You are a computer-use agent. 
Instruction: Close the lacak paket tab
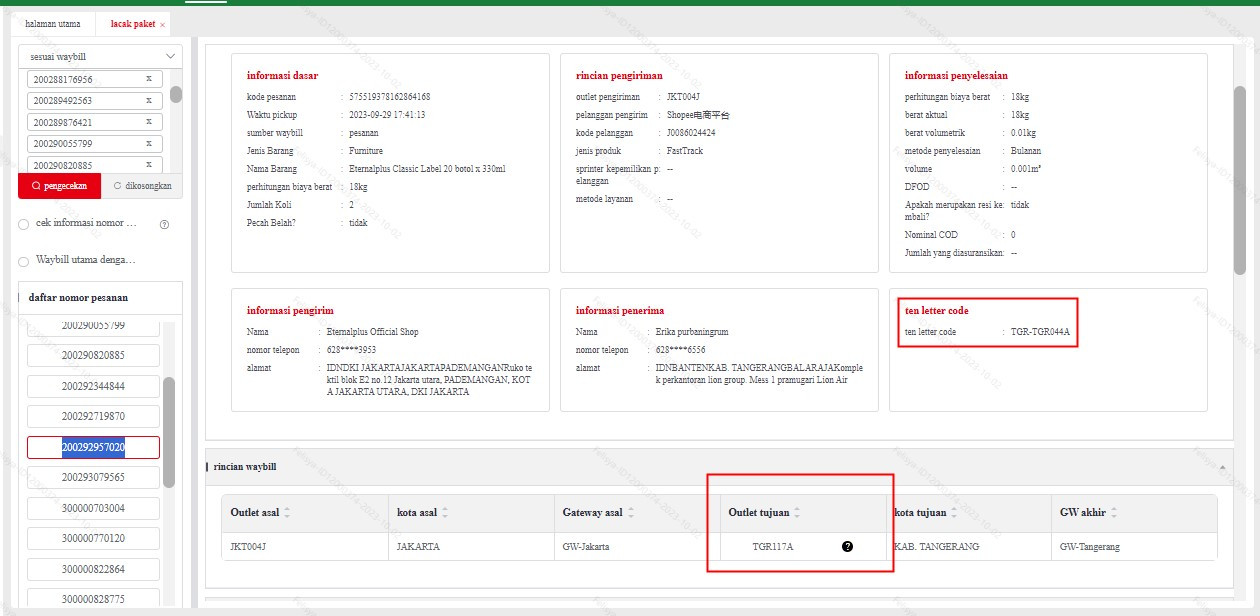[162, 24]
